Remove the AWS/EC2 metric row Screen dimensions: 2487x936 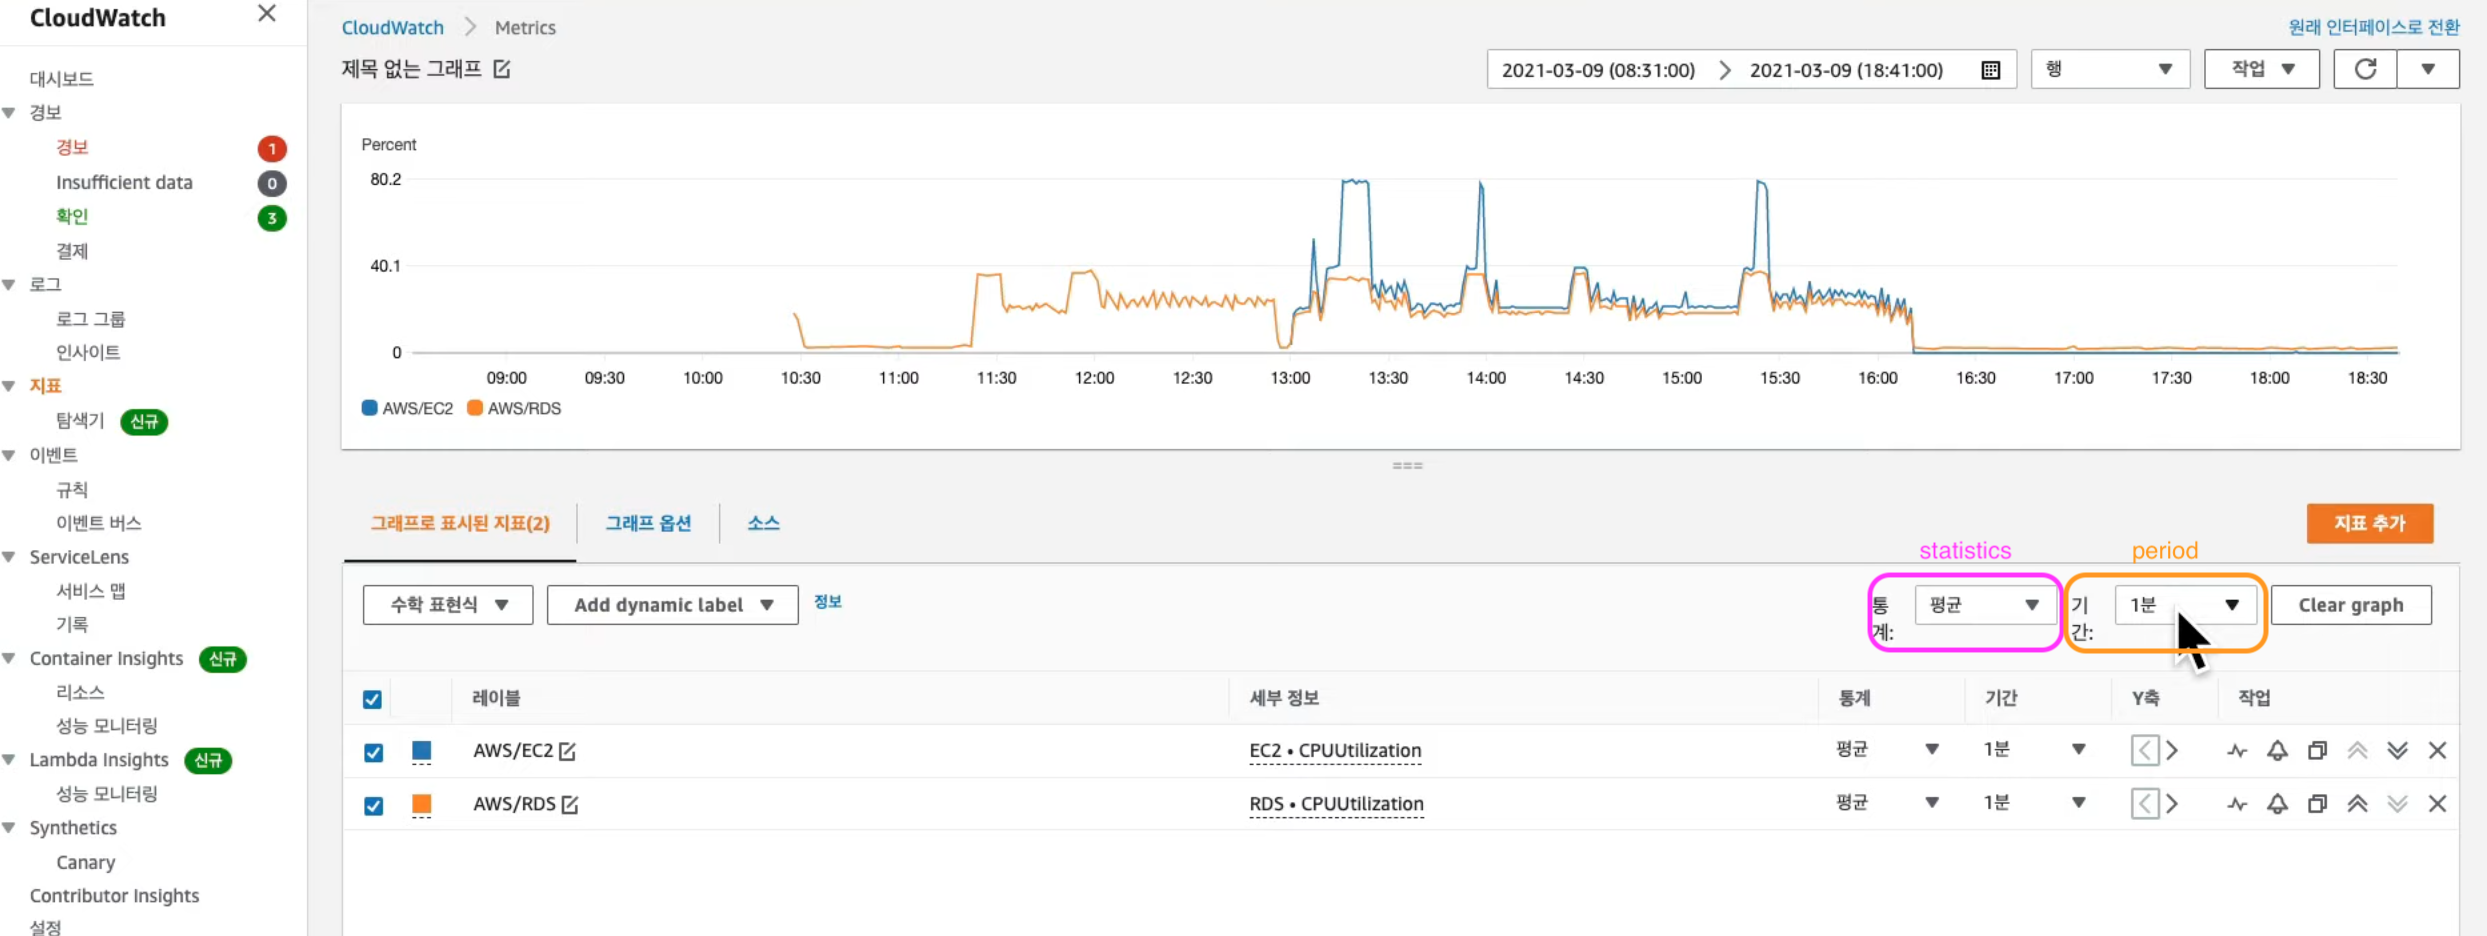coord(2437,750)
